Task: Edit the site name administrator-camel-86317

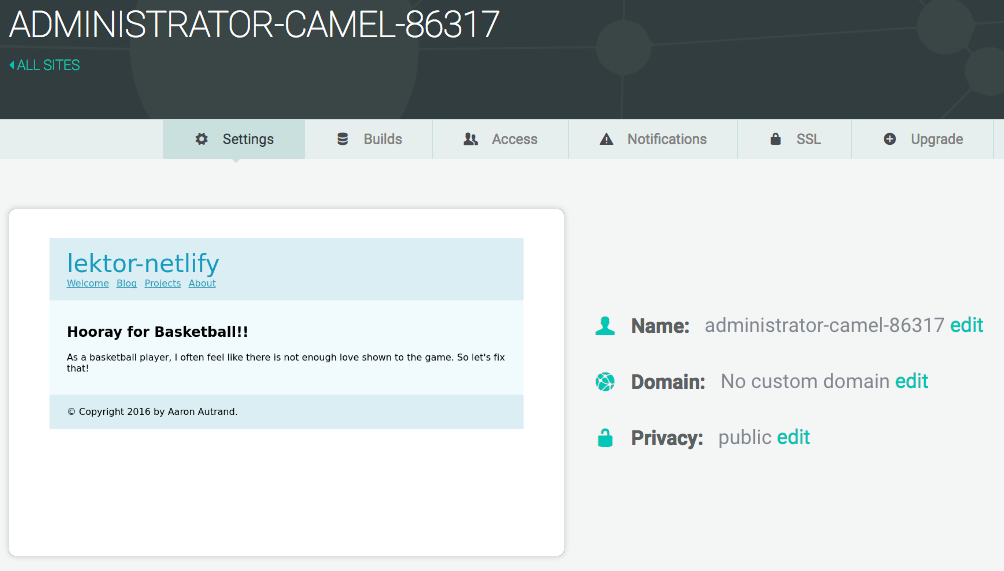Action: (x=966, y=325)
